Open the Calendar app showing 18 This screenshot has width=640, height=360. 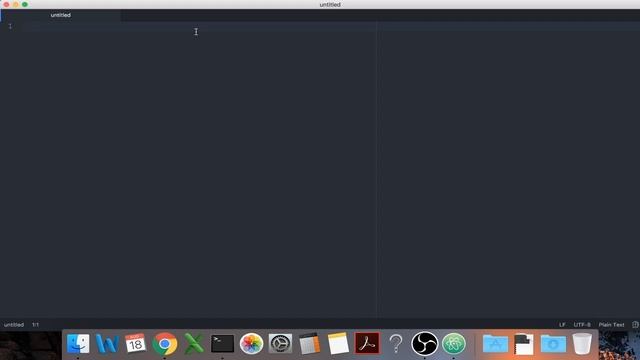[x=136, y=344]
